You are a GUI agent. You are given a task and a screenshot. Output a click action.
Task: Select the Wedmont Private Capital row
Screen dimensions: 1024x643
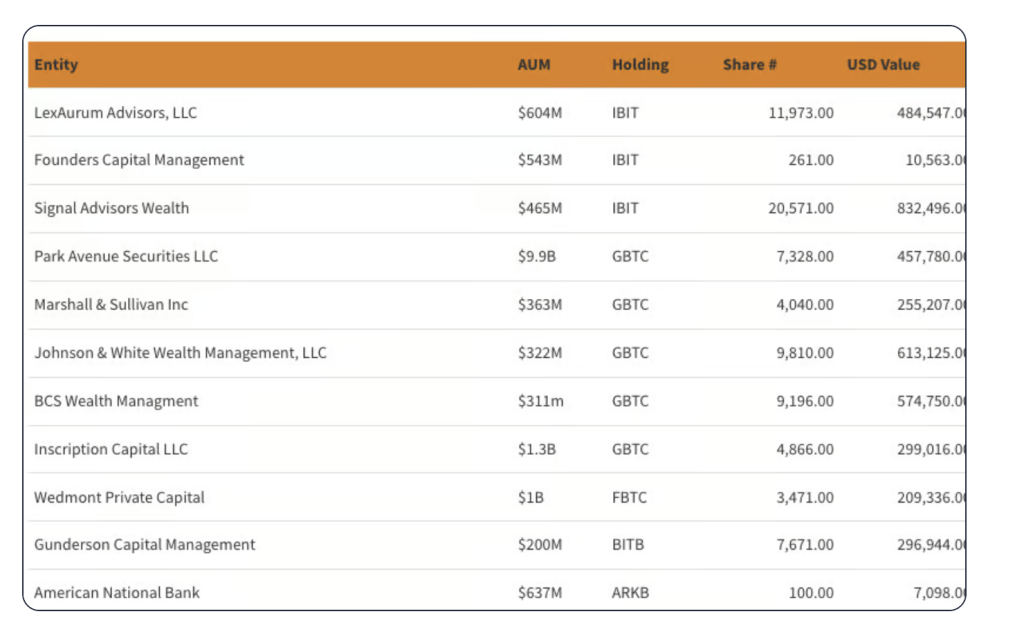(119, 497)
